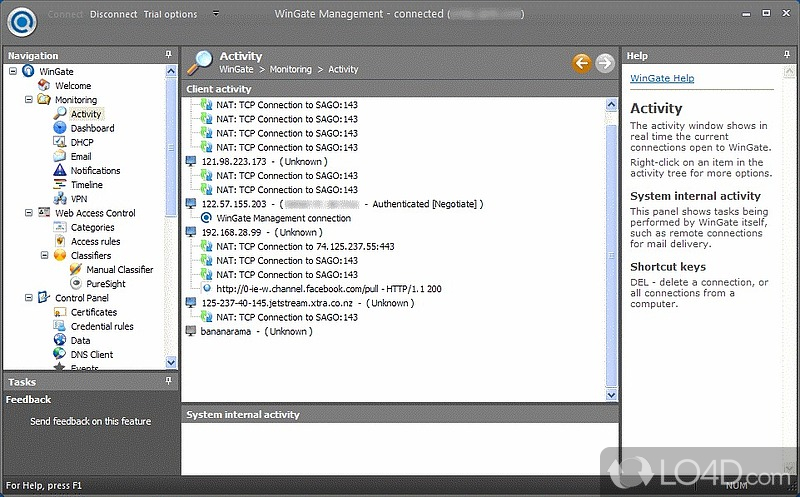Select Timeline in the navigation tree
This screenshot has width=800, height=497.
point(86,185)
